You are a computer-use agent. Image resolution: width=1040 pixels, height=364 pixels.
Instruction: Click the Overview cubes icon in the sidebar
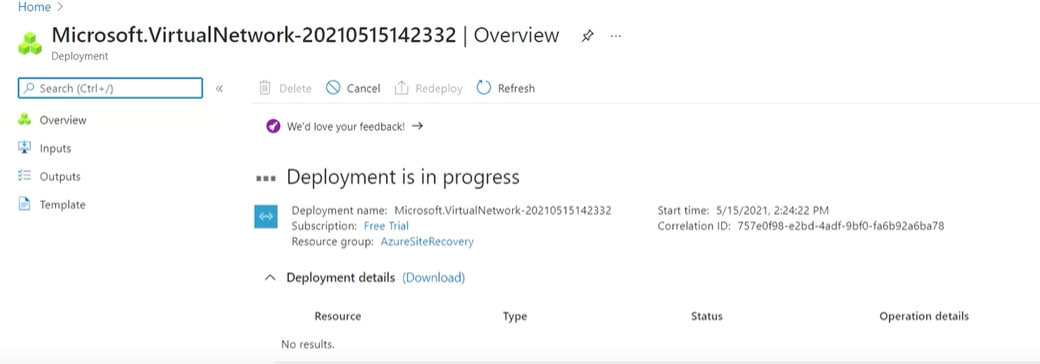coord(25,119)
